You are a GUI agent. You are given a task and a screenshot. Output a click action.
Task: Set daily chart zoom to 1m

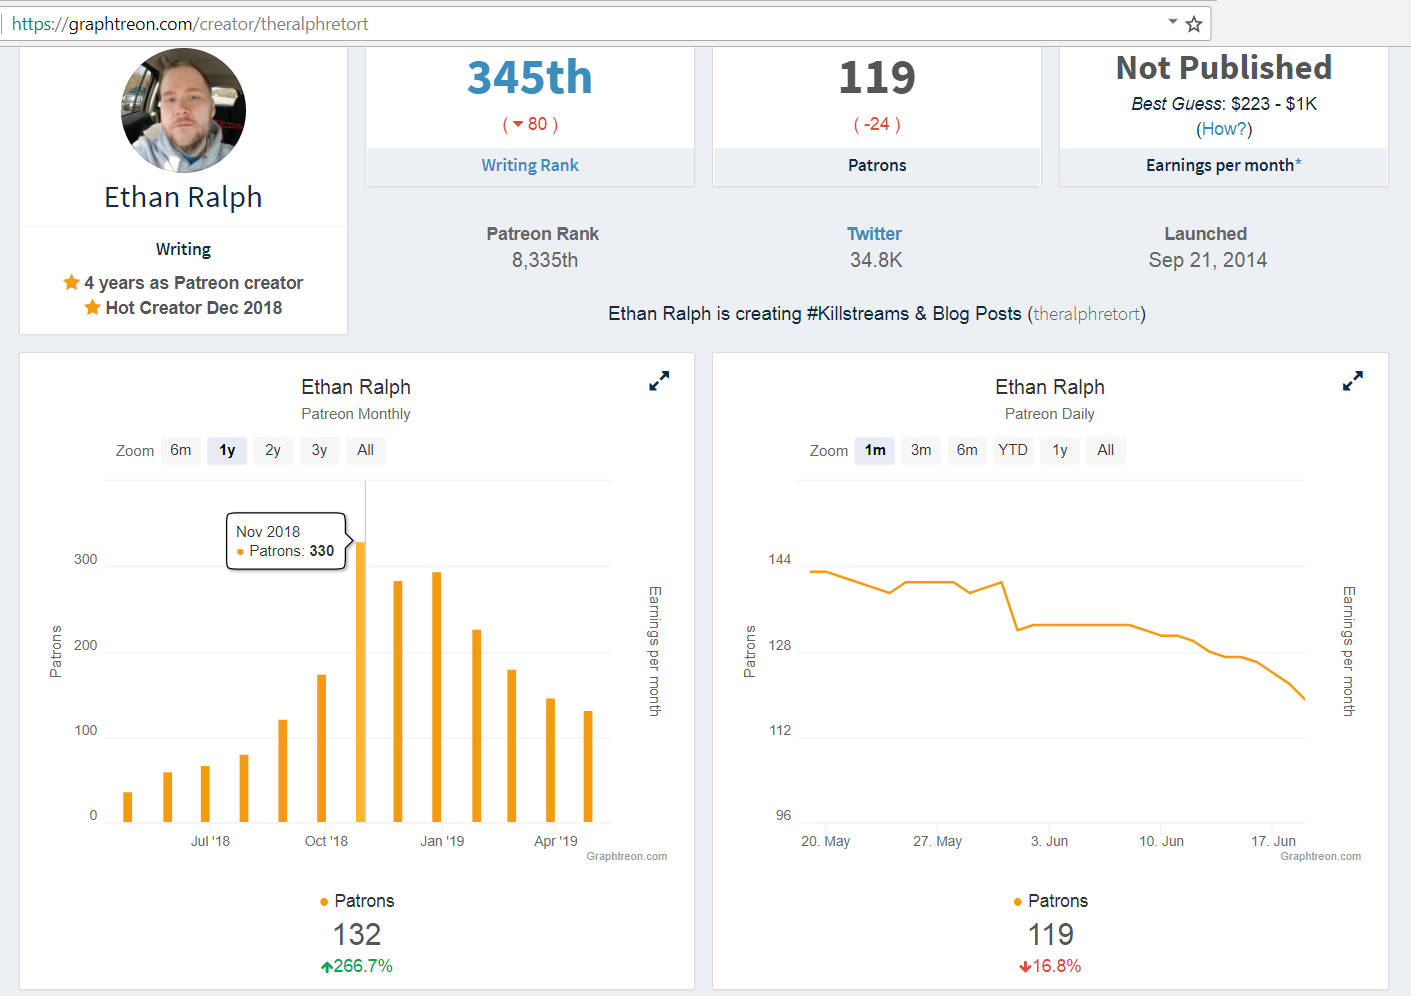[x=875, y=450]
